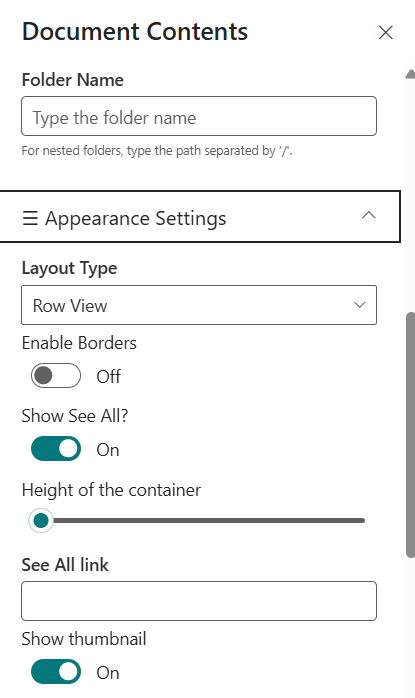Turn on the Enable Borders toggle
415x698 pixels.
click(x=56, y=376)
